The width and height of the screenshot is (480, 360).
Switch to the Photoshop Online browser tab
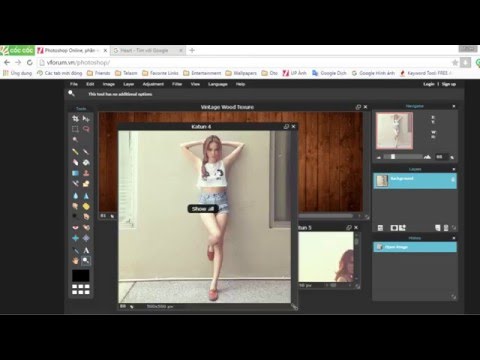pos(73,50)
